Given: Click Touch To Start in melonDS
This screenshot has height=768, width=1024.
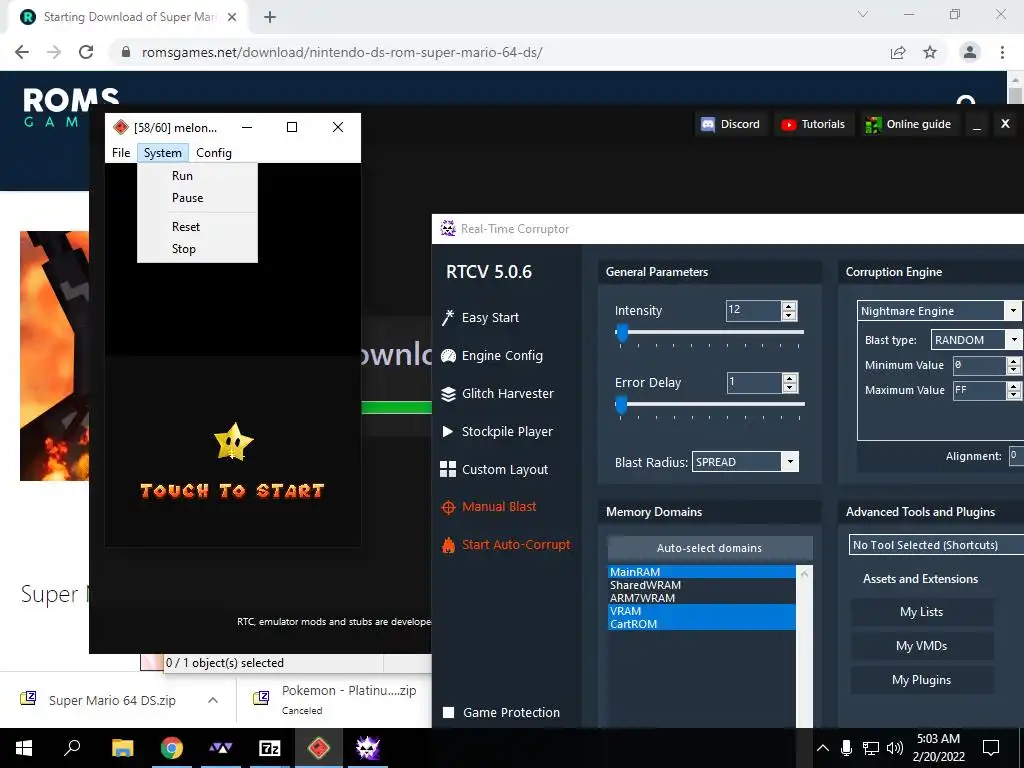Looking at the screenshot, I should tap(232, 491).
